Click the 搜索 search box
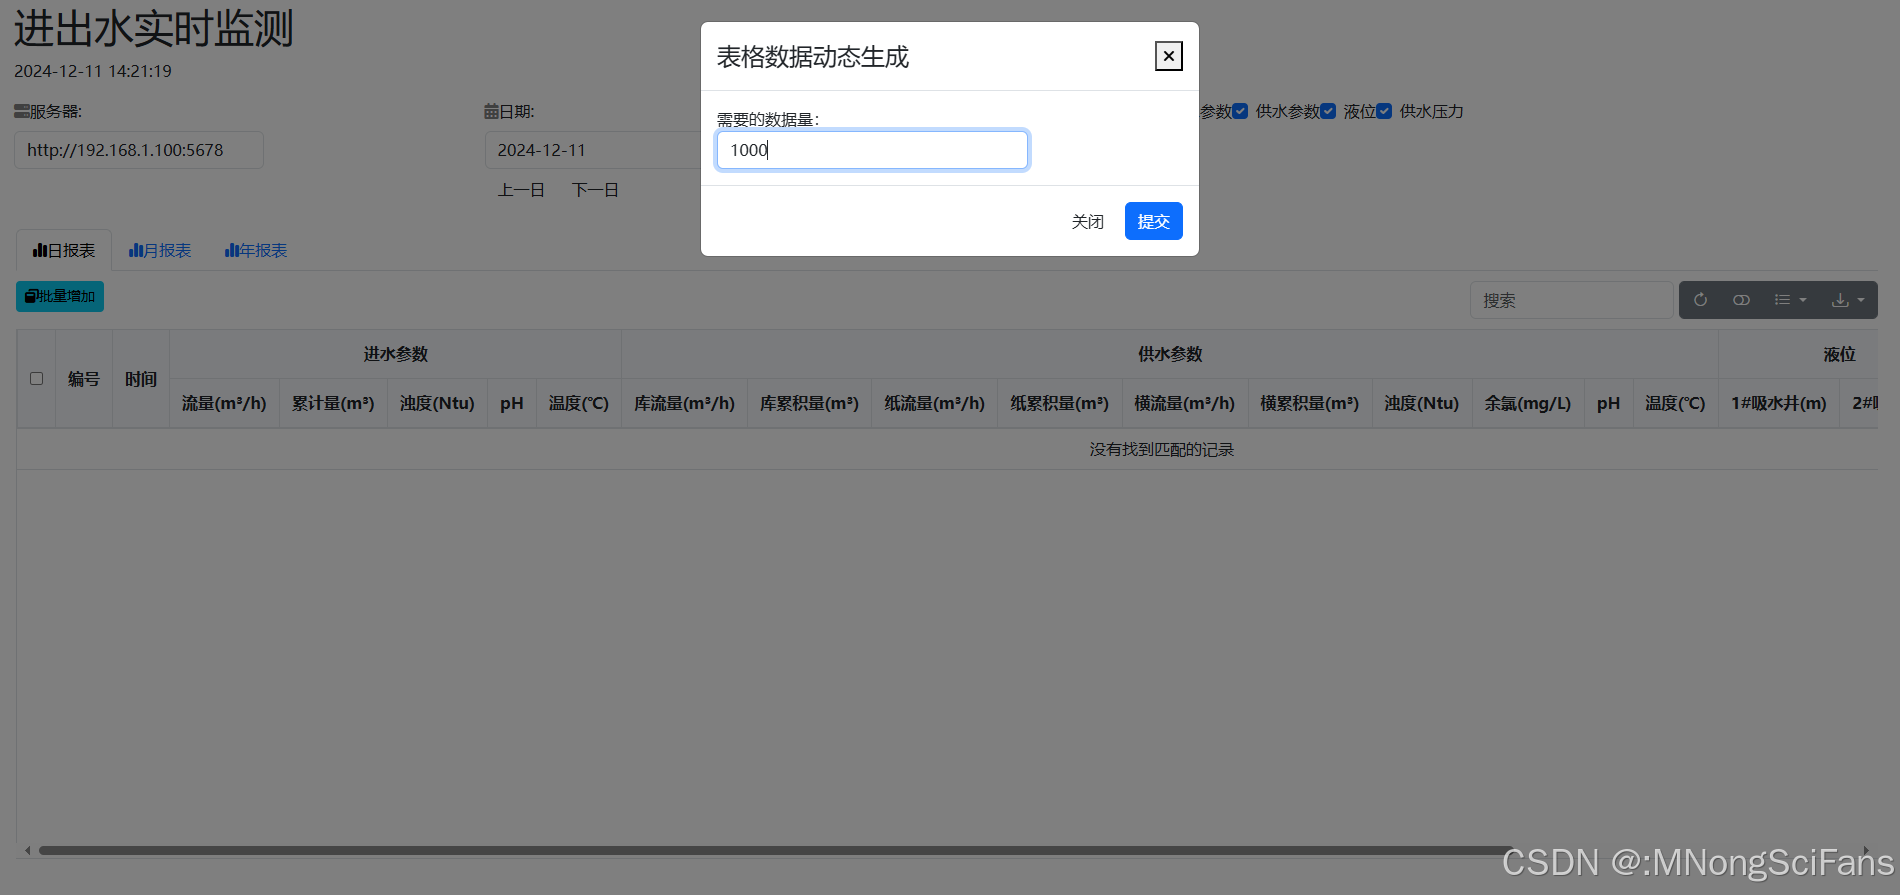 click(x=1571, y=300)
